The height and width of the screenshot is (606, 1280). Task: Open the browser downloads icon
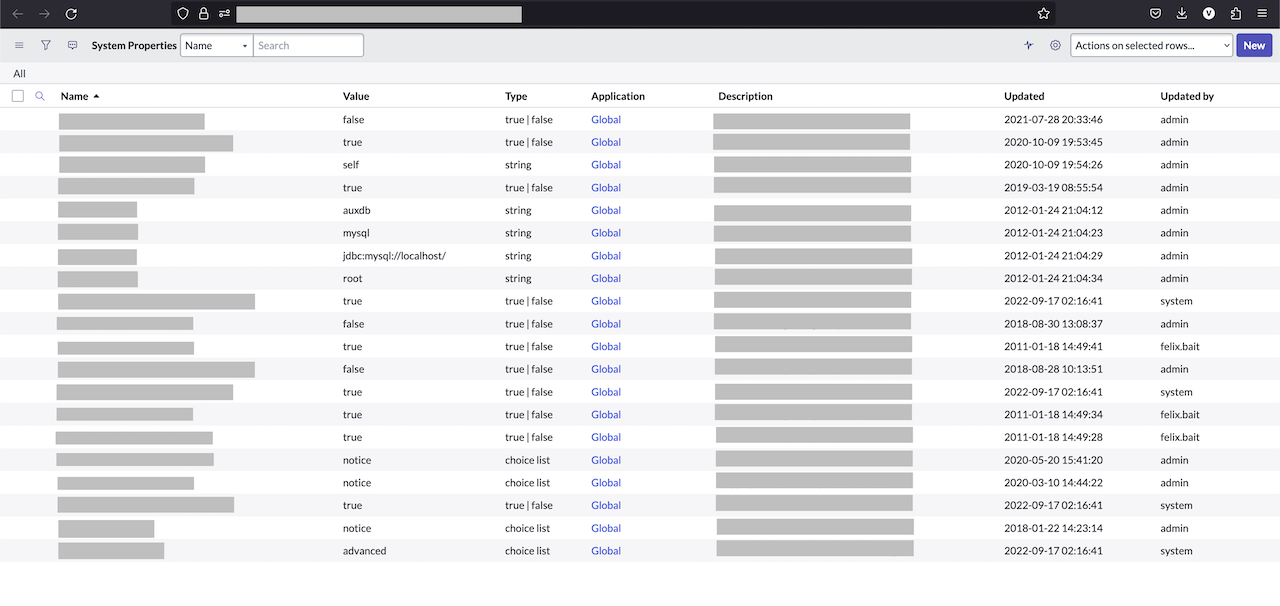click(1182, 13)
